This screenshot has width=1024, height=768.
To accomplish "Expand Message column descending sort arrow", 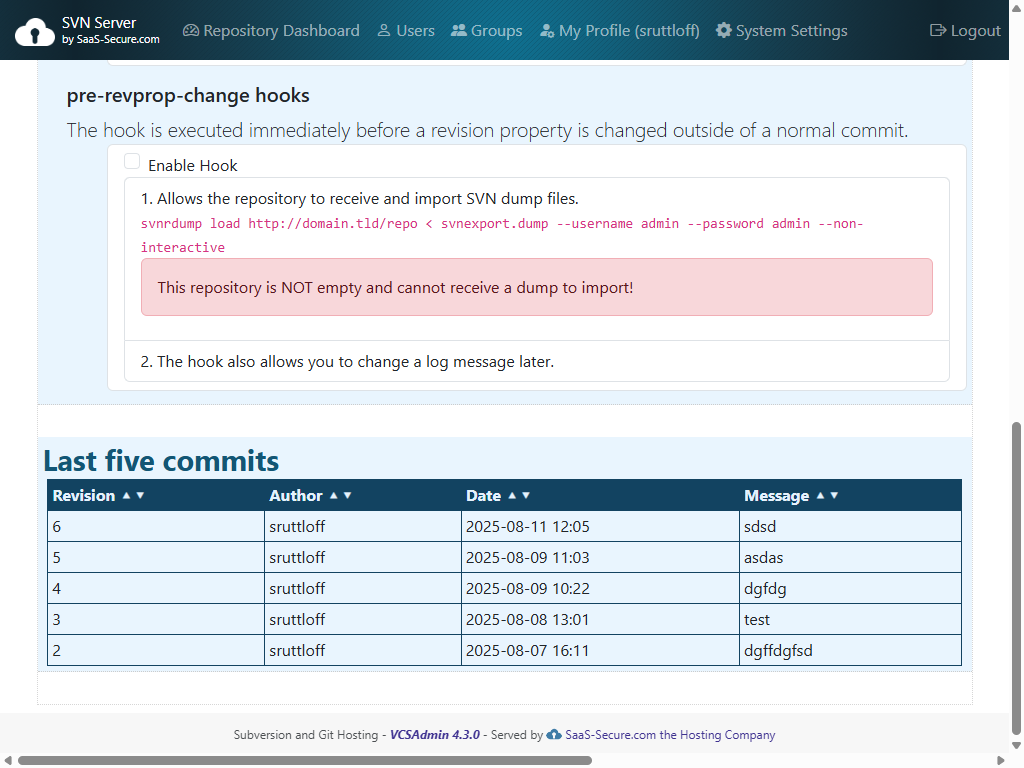I will pos(835,495).
